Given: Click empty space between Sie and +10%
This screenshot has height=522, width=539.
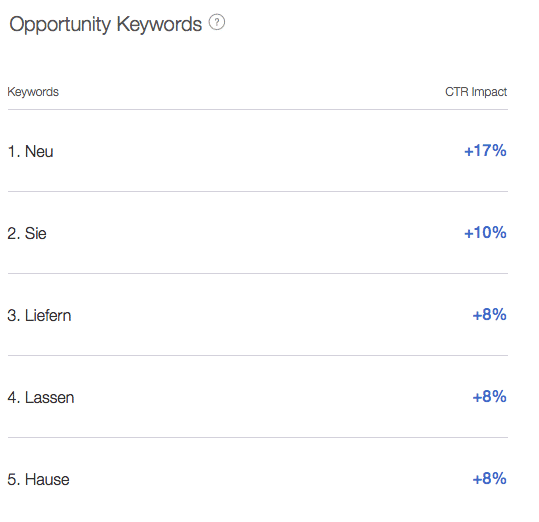Looking at the screenshot, I should click(x=254, y=233).
